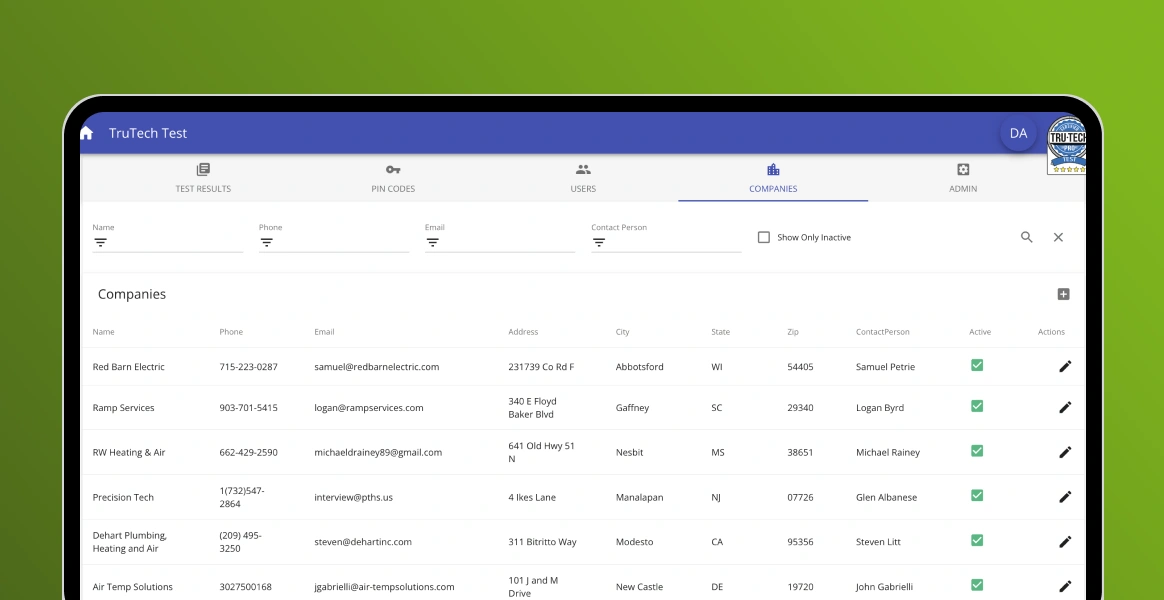Edit the Ramp Services row

(1065, 407)
